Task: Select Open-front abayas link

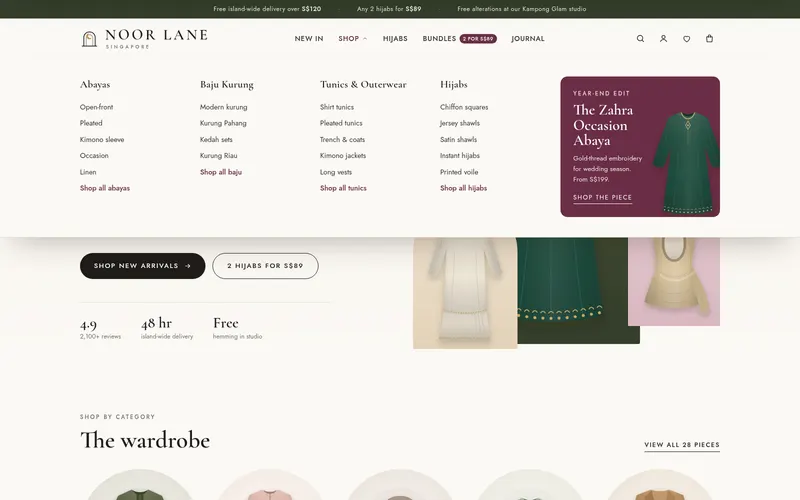Action: point(96,107)
